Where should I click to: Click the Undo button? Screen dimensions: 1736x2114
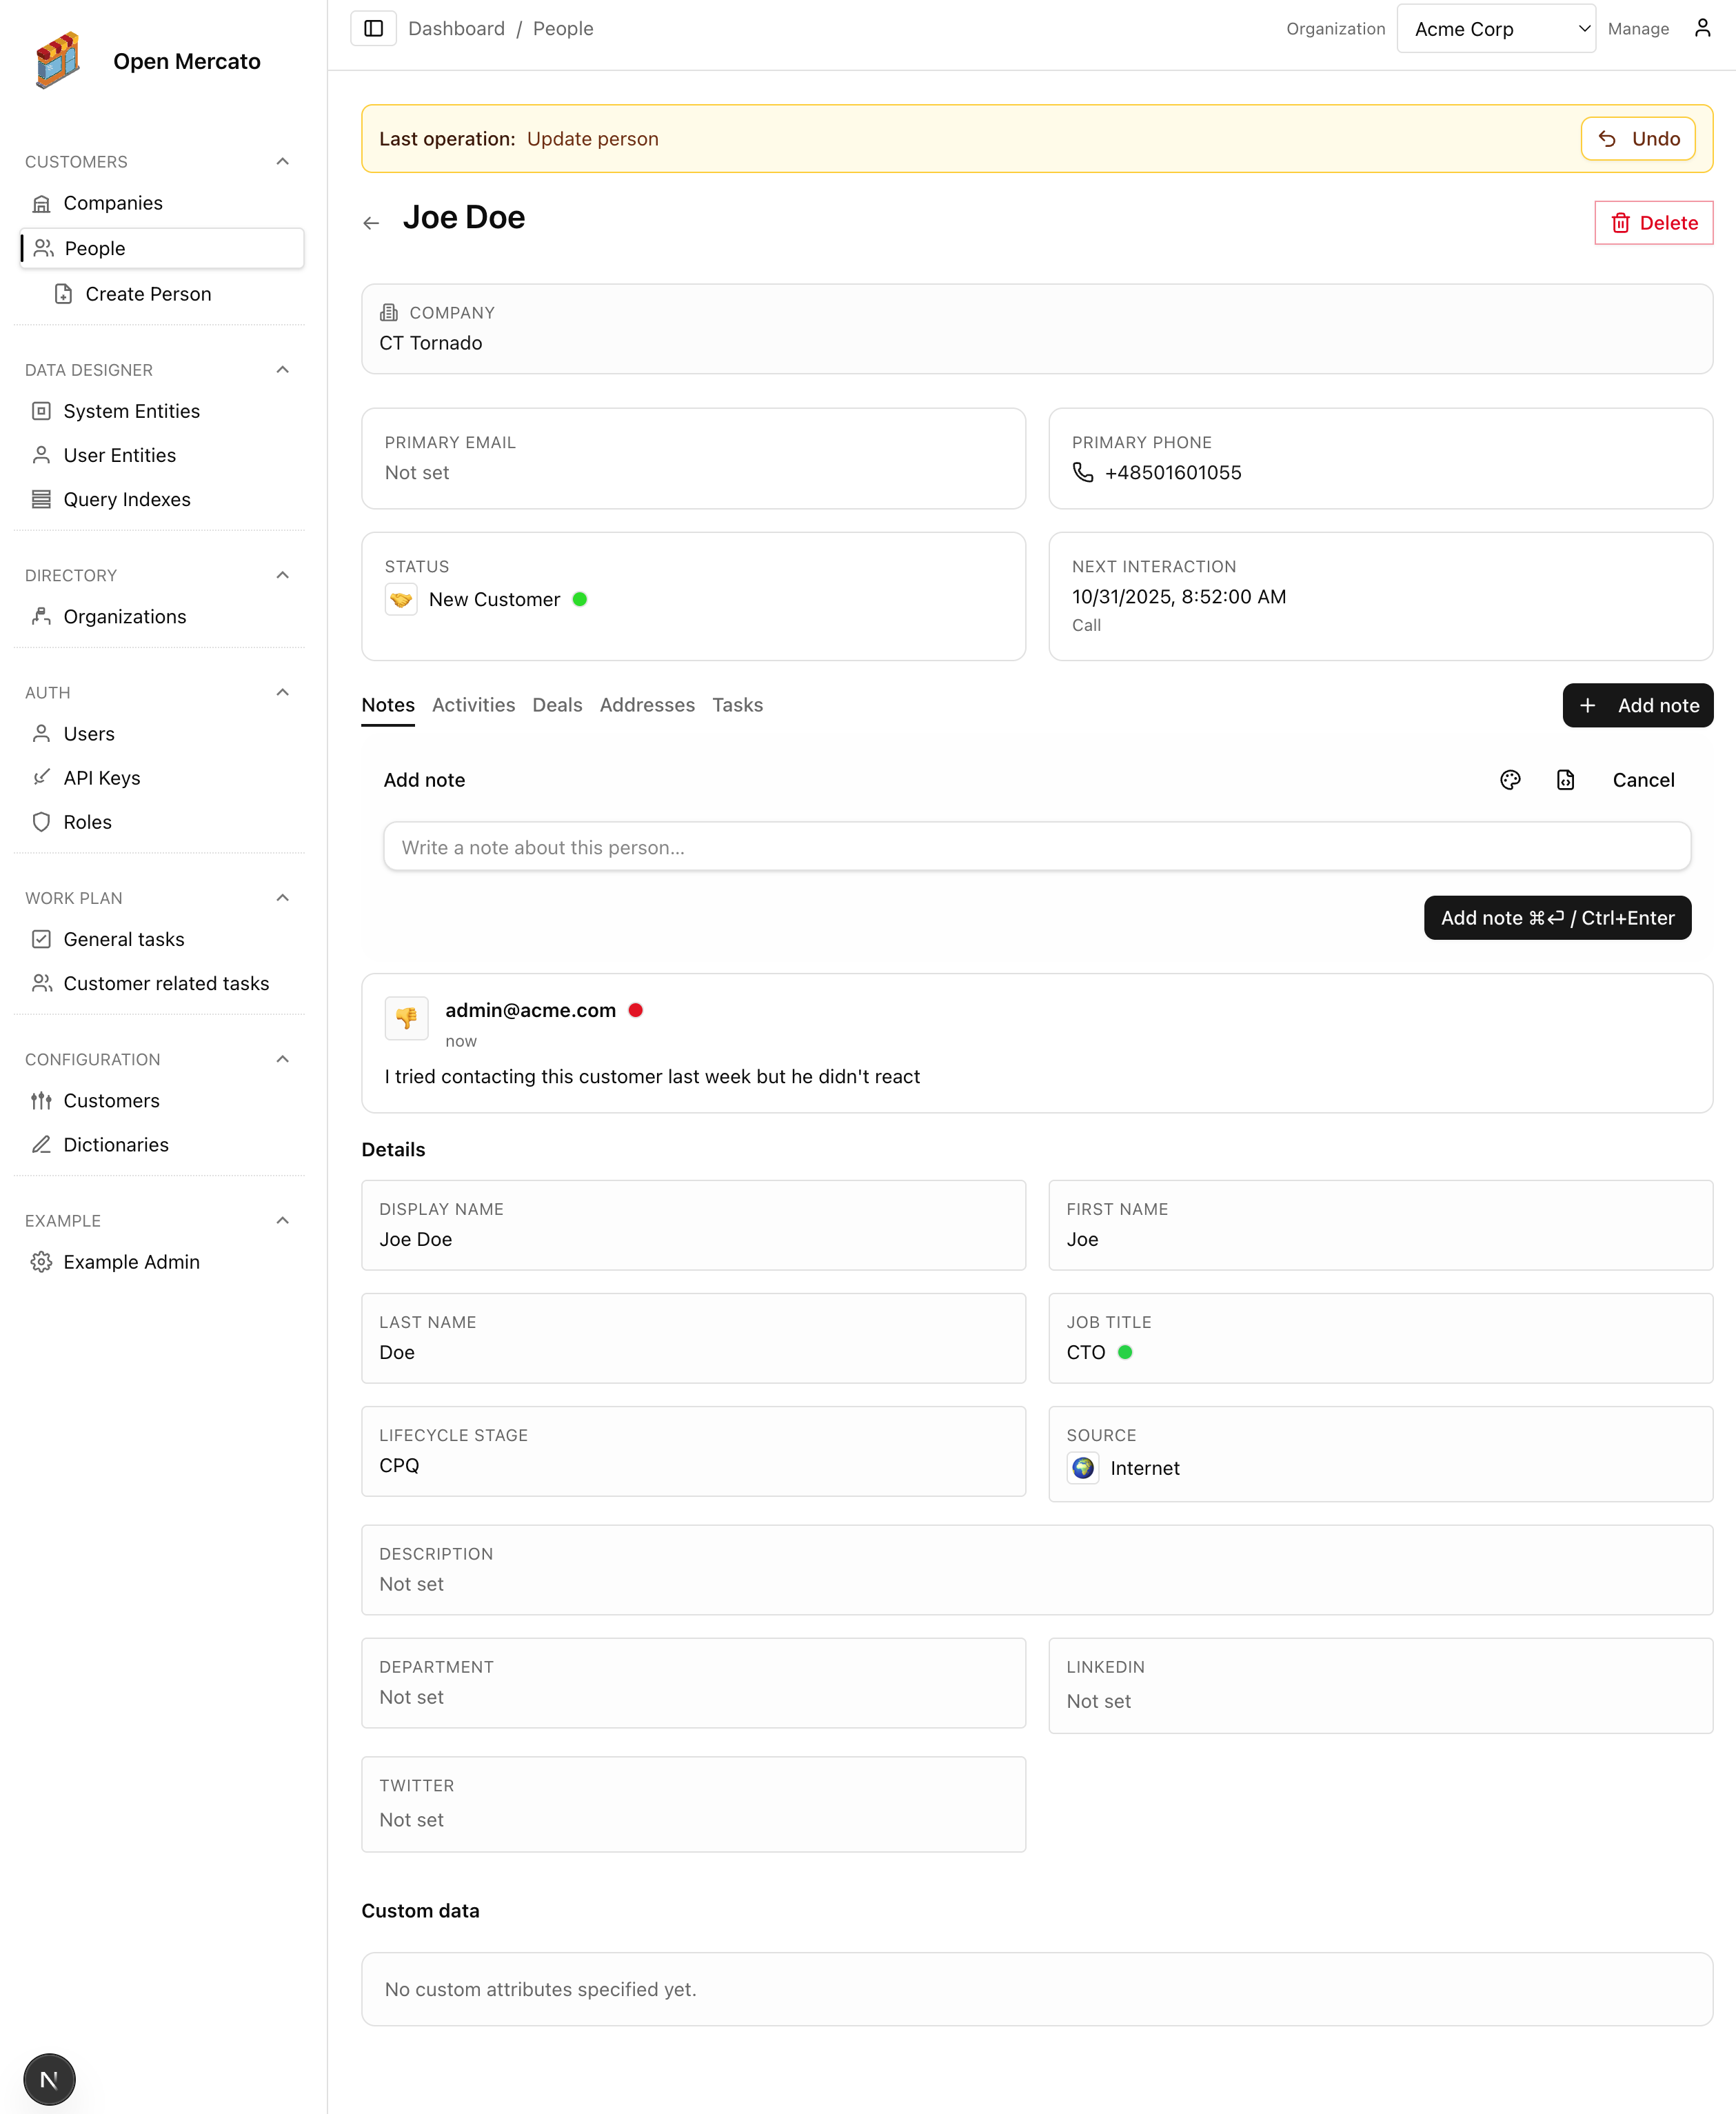tap(1637, 138)
